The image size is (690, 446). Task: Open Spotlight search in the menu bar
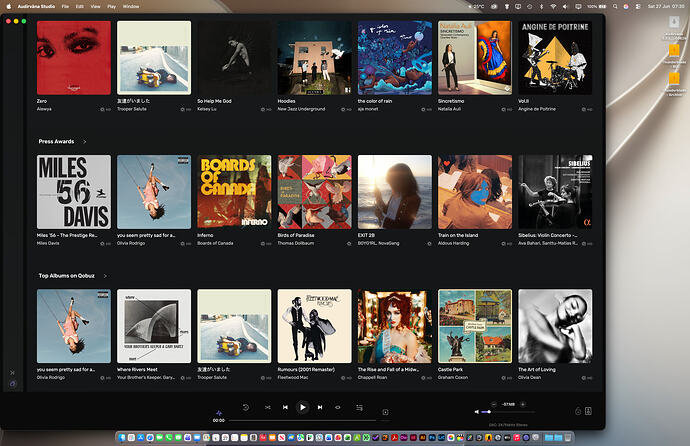[615, 7]
